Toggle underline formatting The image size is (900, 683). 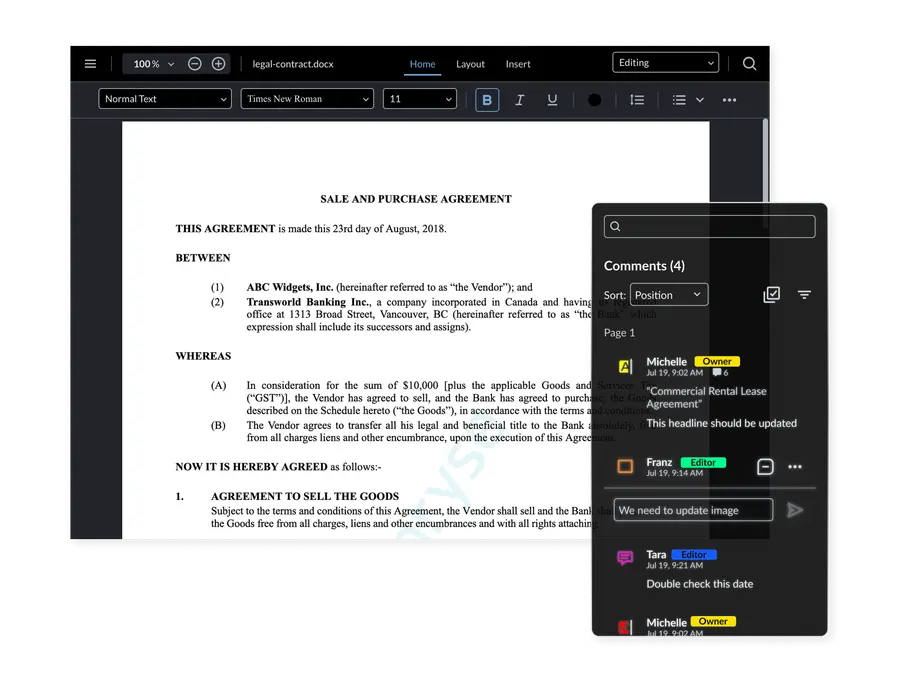click(552, 100)
